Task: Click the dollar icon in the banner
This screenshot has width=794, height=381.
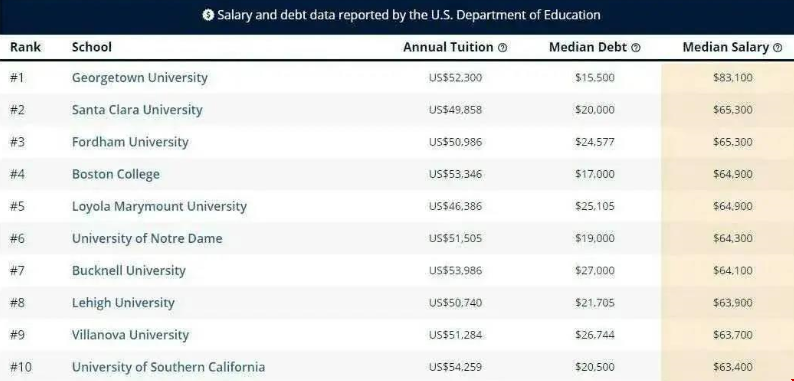Action: pos(208,15)
